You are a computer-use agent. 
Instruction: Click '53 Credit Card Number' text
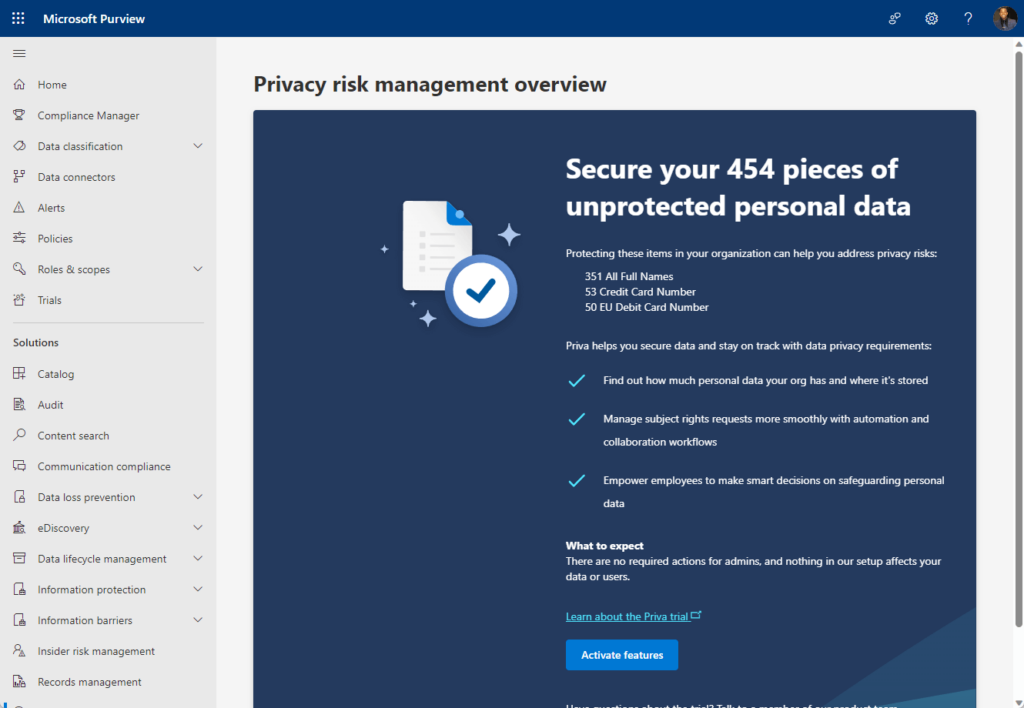coord(640,292)
